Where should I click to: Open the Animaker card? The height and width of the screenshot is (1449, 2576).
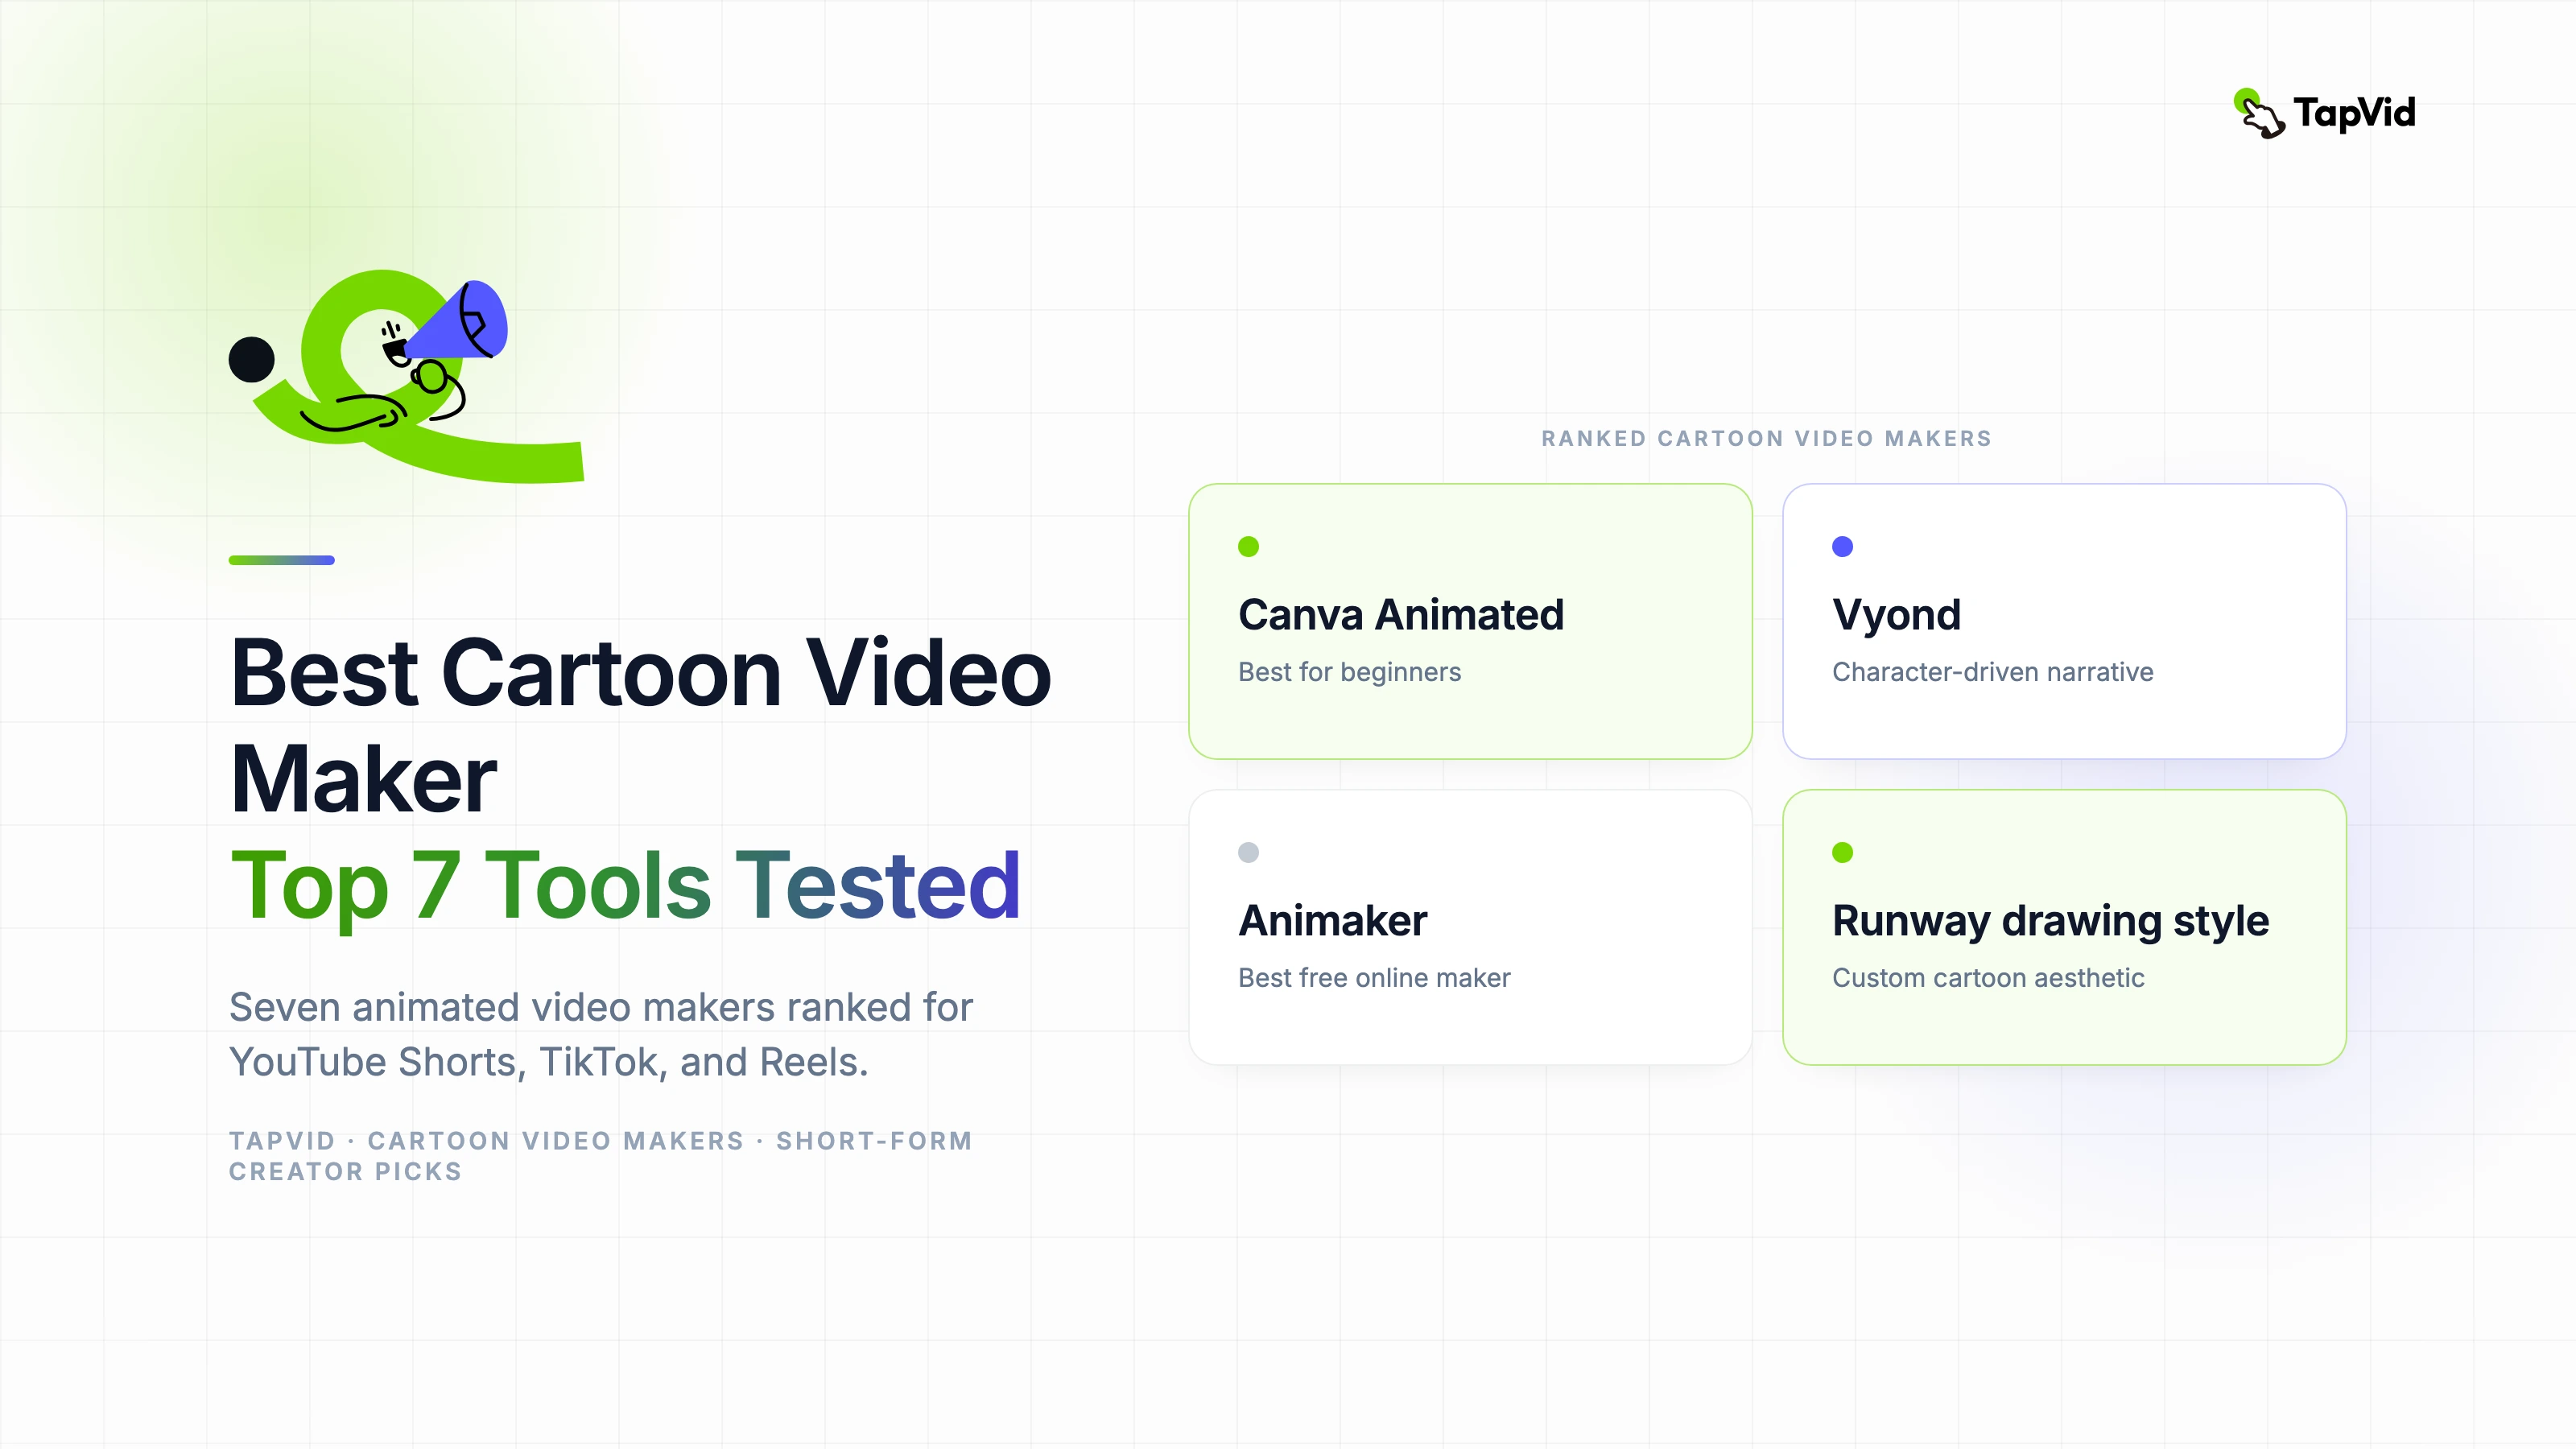[x=1470, y=927]
